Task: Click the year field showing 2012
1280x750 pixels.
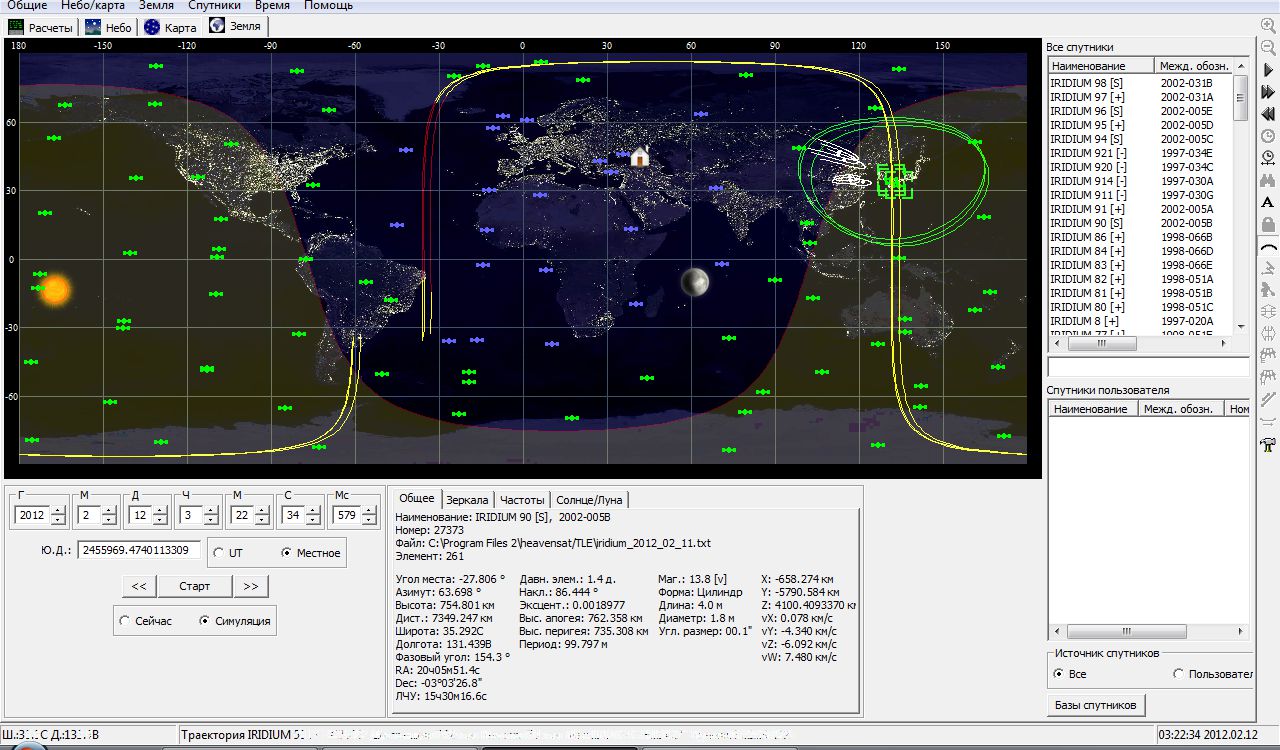Action: [x=32, y=516]
